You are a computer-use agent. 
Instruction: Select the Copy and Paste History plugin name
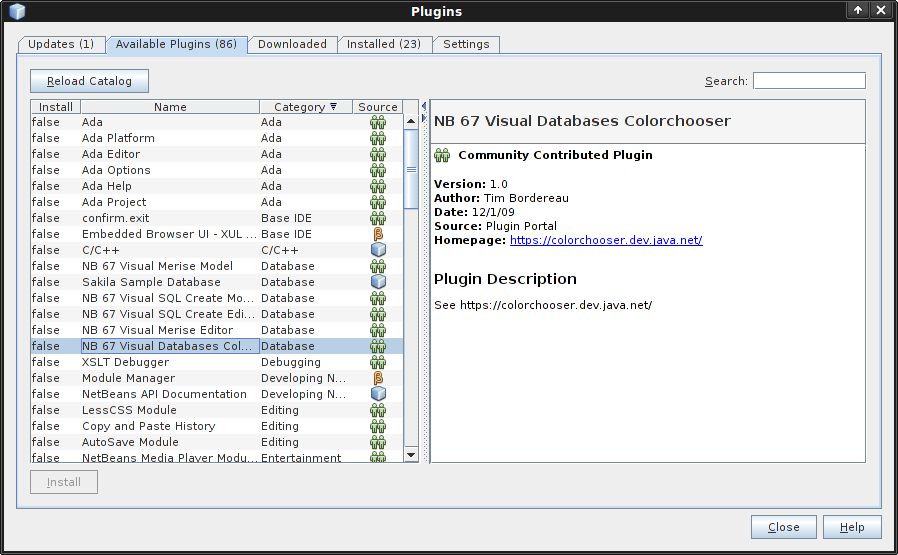(148, 426)
